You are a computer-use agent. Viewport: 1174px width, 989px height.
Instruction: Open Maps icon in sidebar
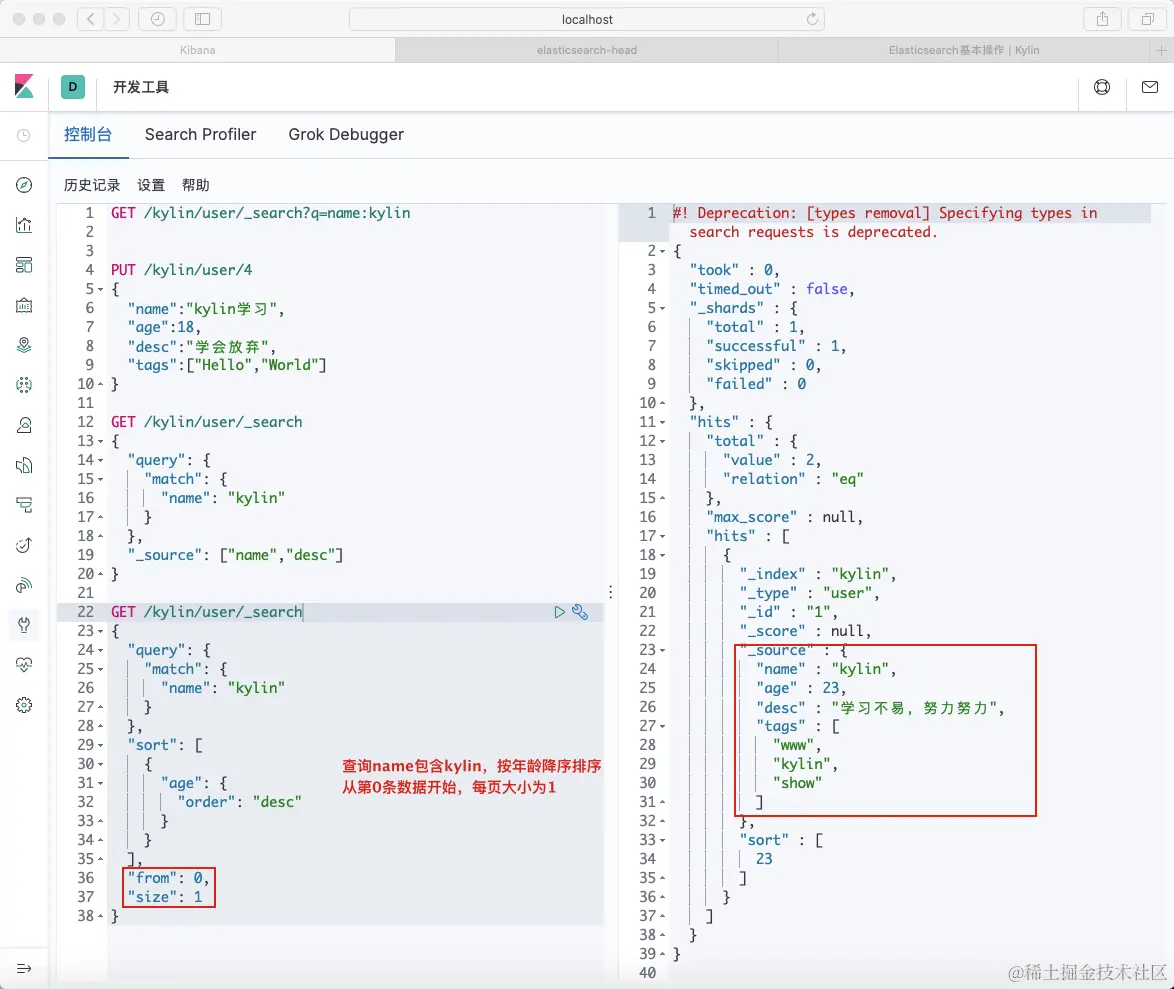pos(24,345)
